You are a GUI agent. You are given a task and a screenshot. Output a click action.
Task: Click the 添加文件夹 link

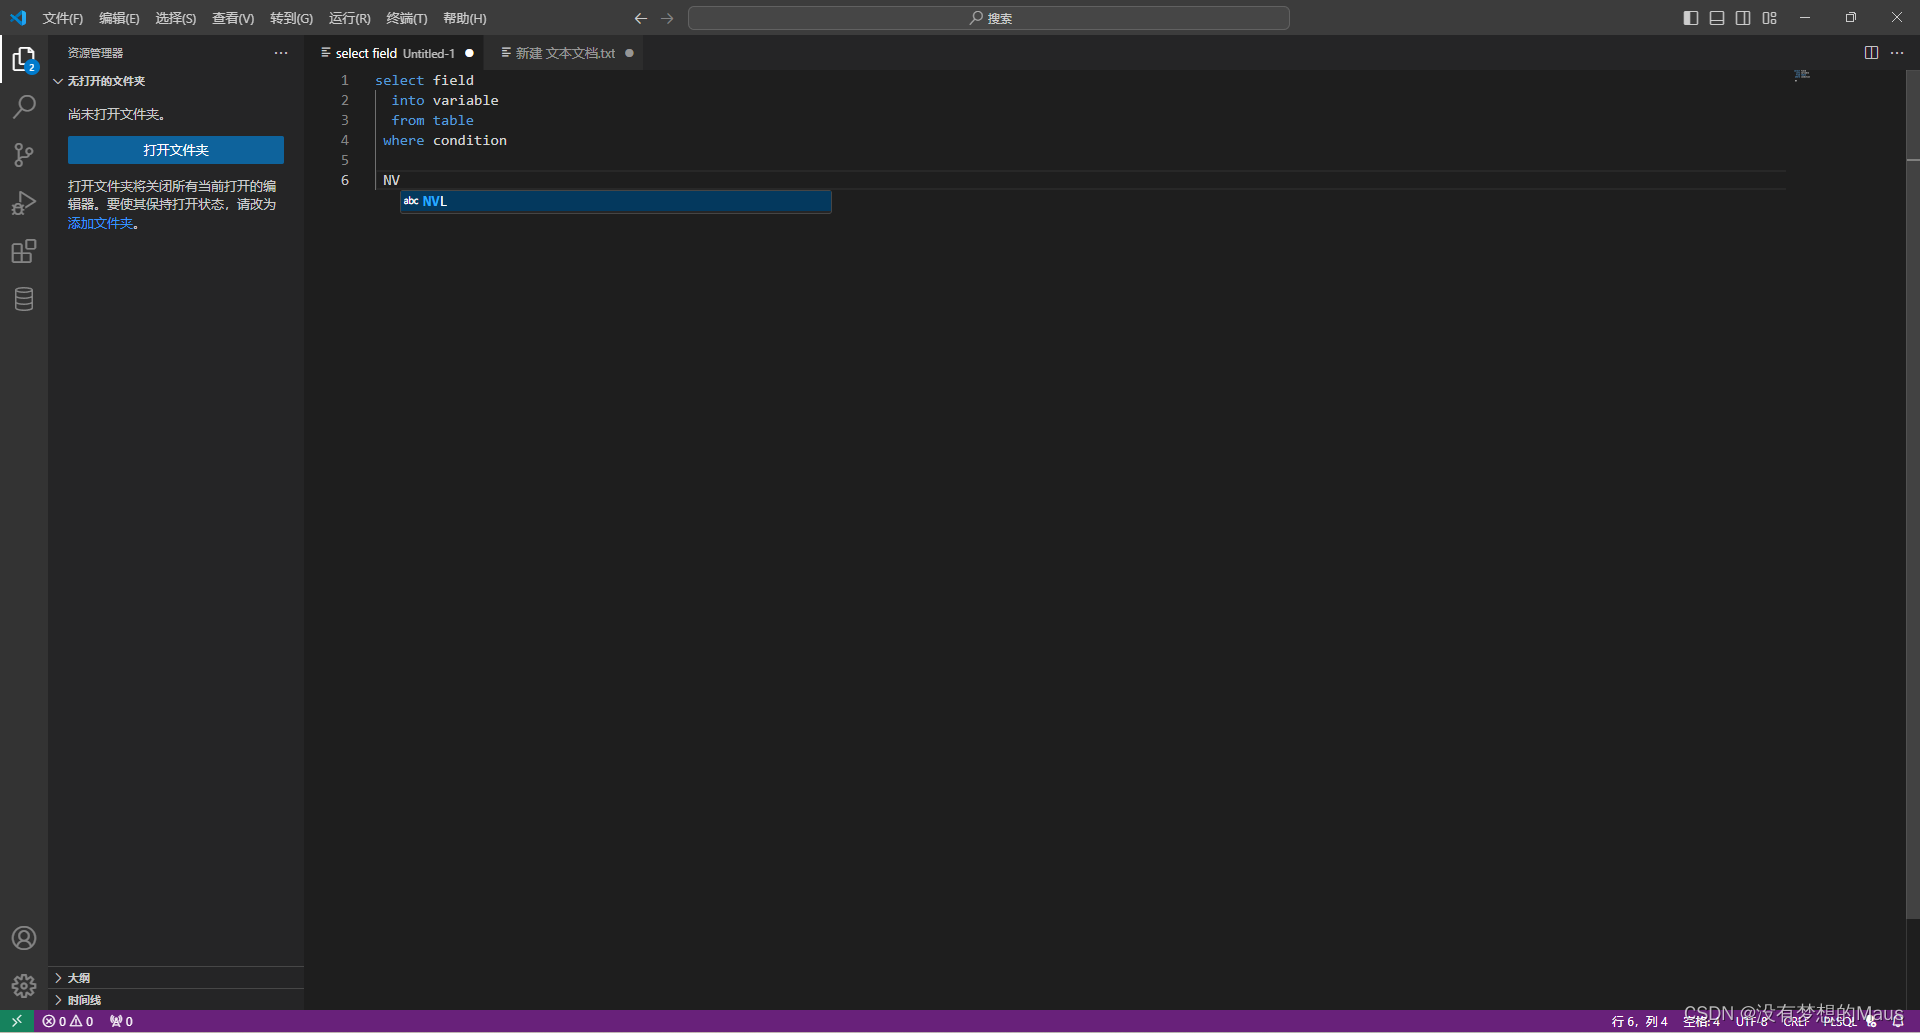[100, 223]
